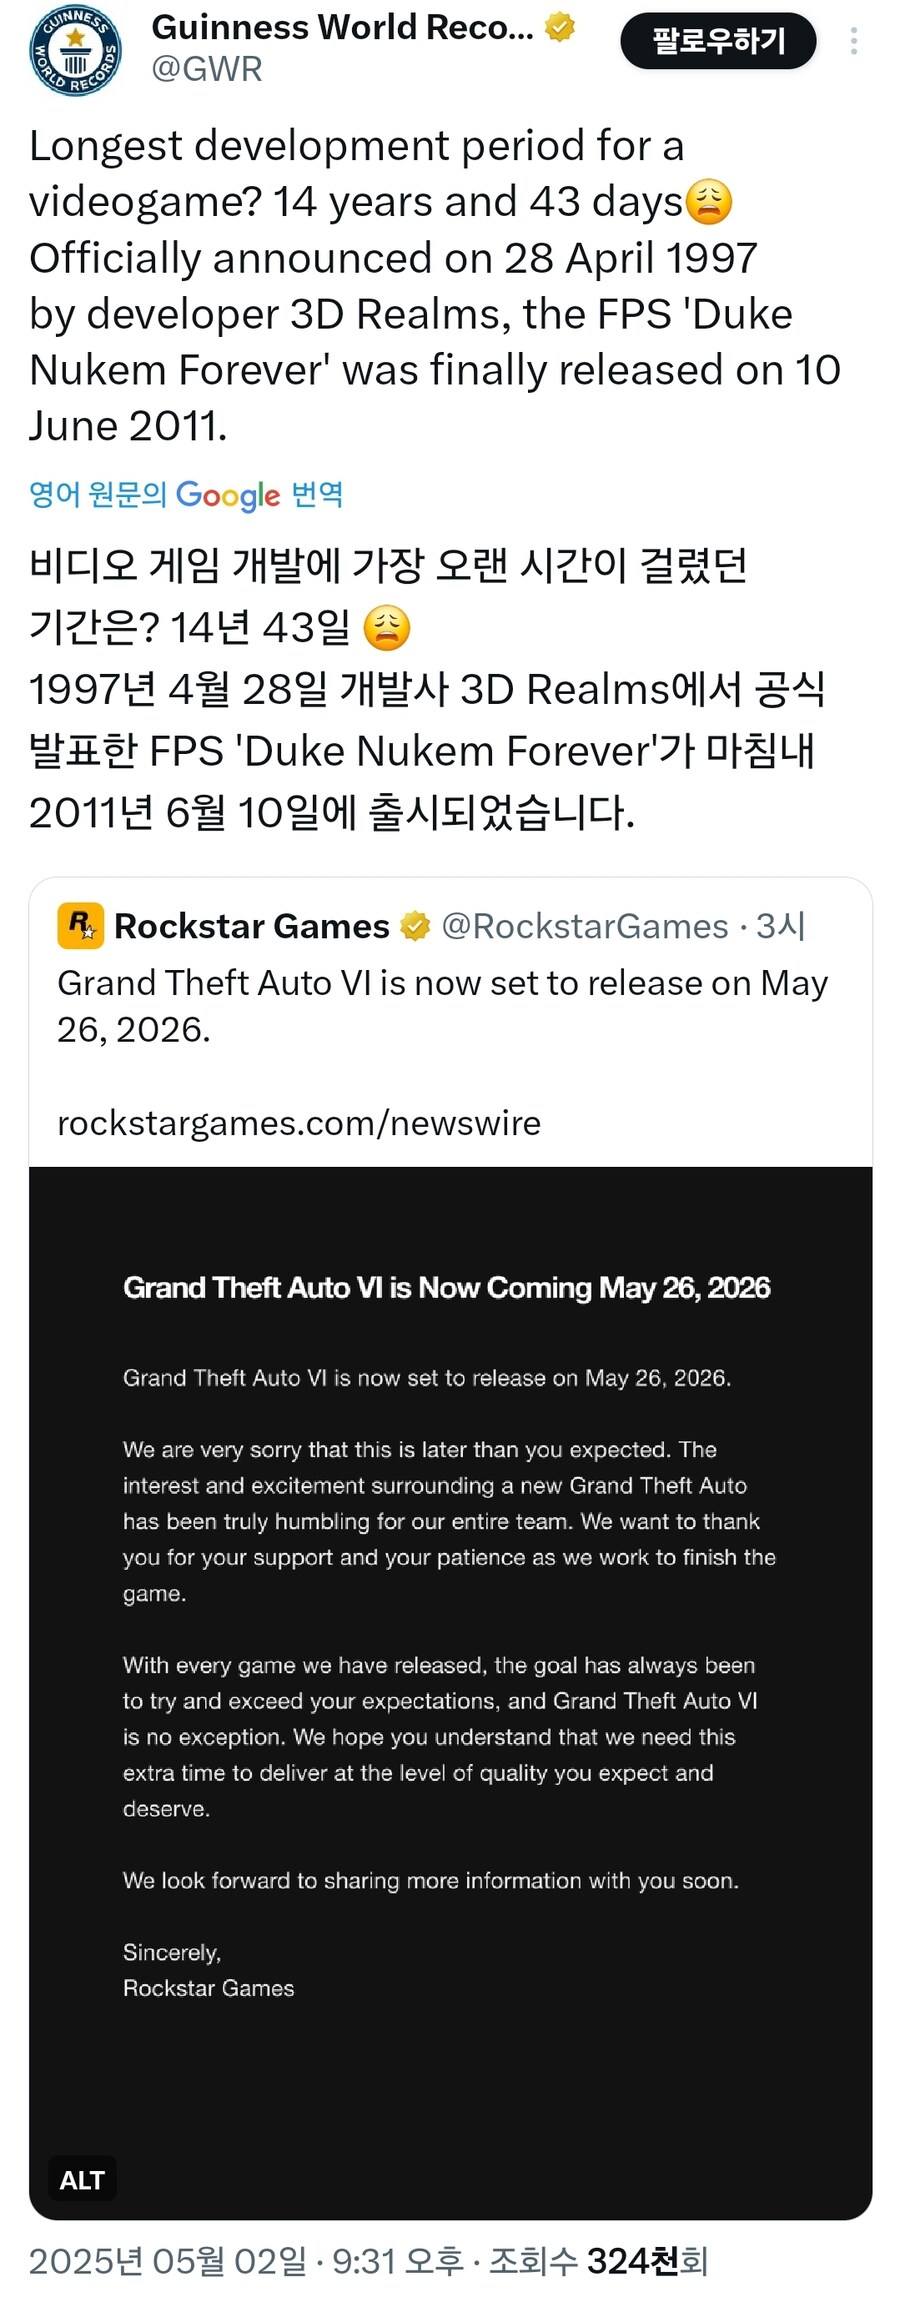Open the rockstargames.com/newswire link
Screen dimensions: 900x2297
(299, 1123)
